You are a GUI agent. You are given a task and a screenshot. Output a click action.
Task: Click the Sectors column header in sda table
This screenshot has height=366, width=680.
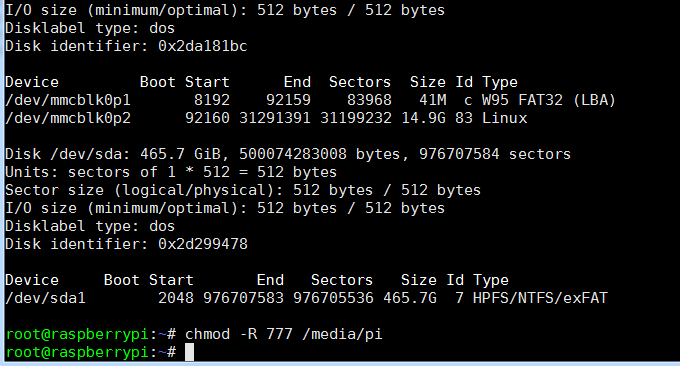click(x=342, y=280)
